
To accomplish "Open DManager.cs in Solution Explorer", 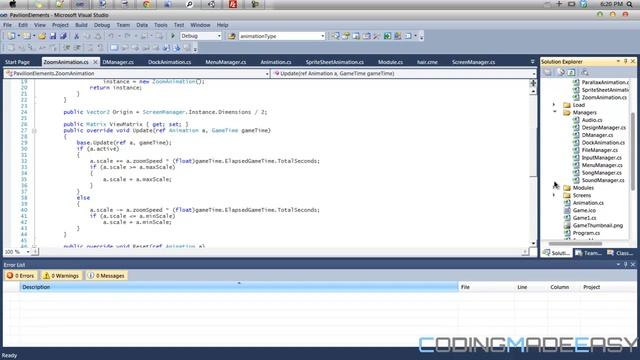I will coord(597,135).
